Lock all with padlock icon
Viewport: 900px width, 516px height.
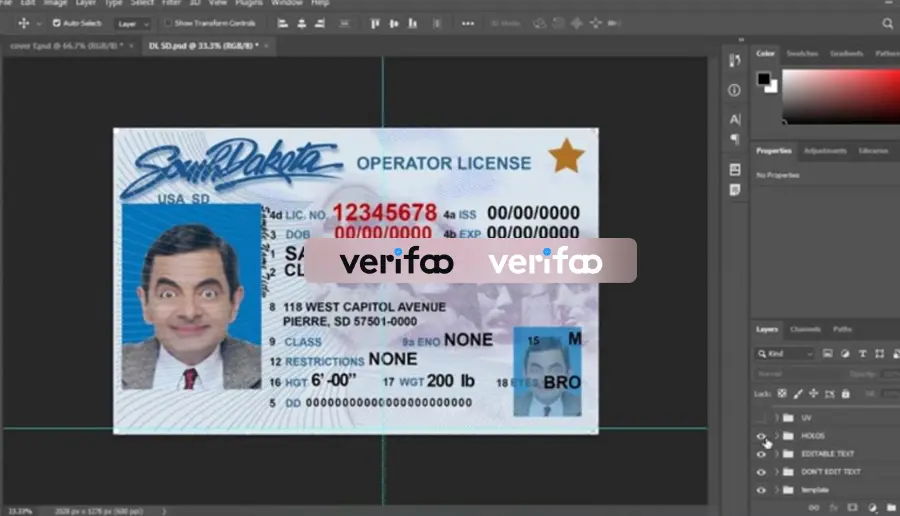845,394
